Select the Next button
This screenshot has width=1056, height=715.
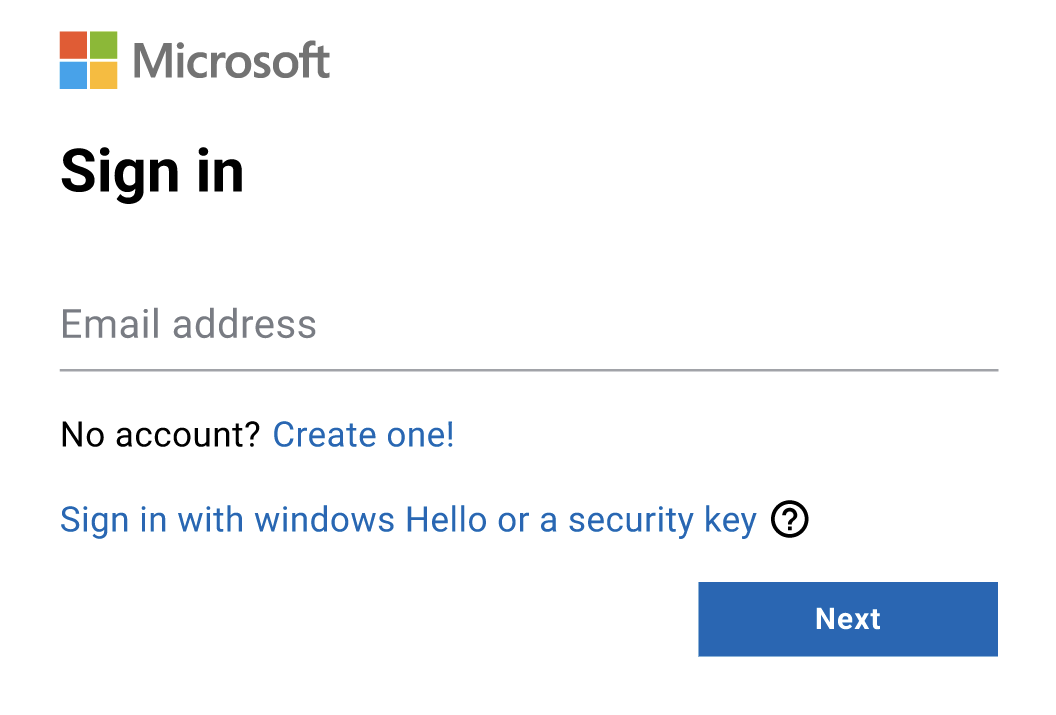pyautogui.click(x=848, y=619)
